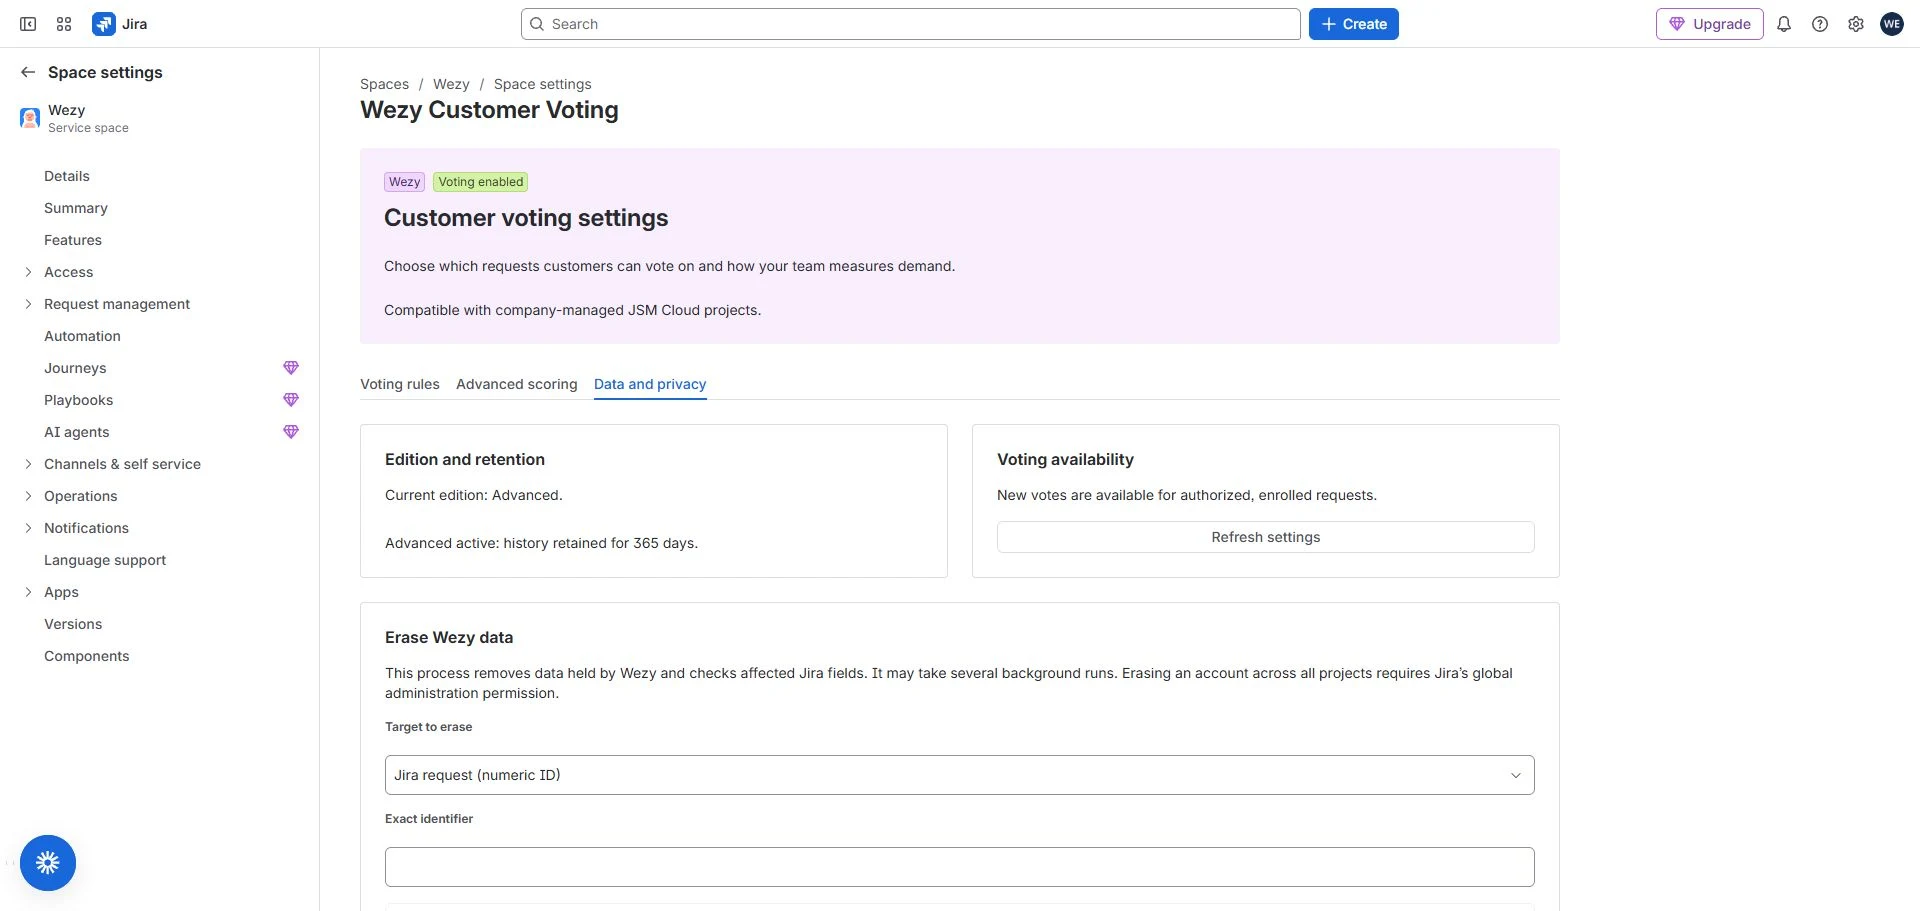This screenshot has height=911, width=1920.
Task: Click the Wezy space avatar icon
Action: [30, 118]
